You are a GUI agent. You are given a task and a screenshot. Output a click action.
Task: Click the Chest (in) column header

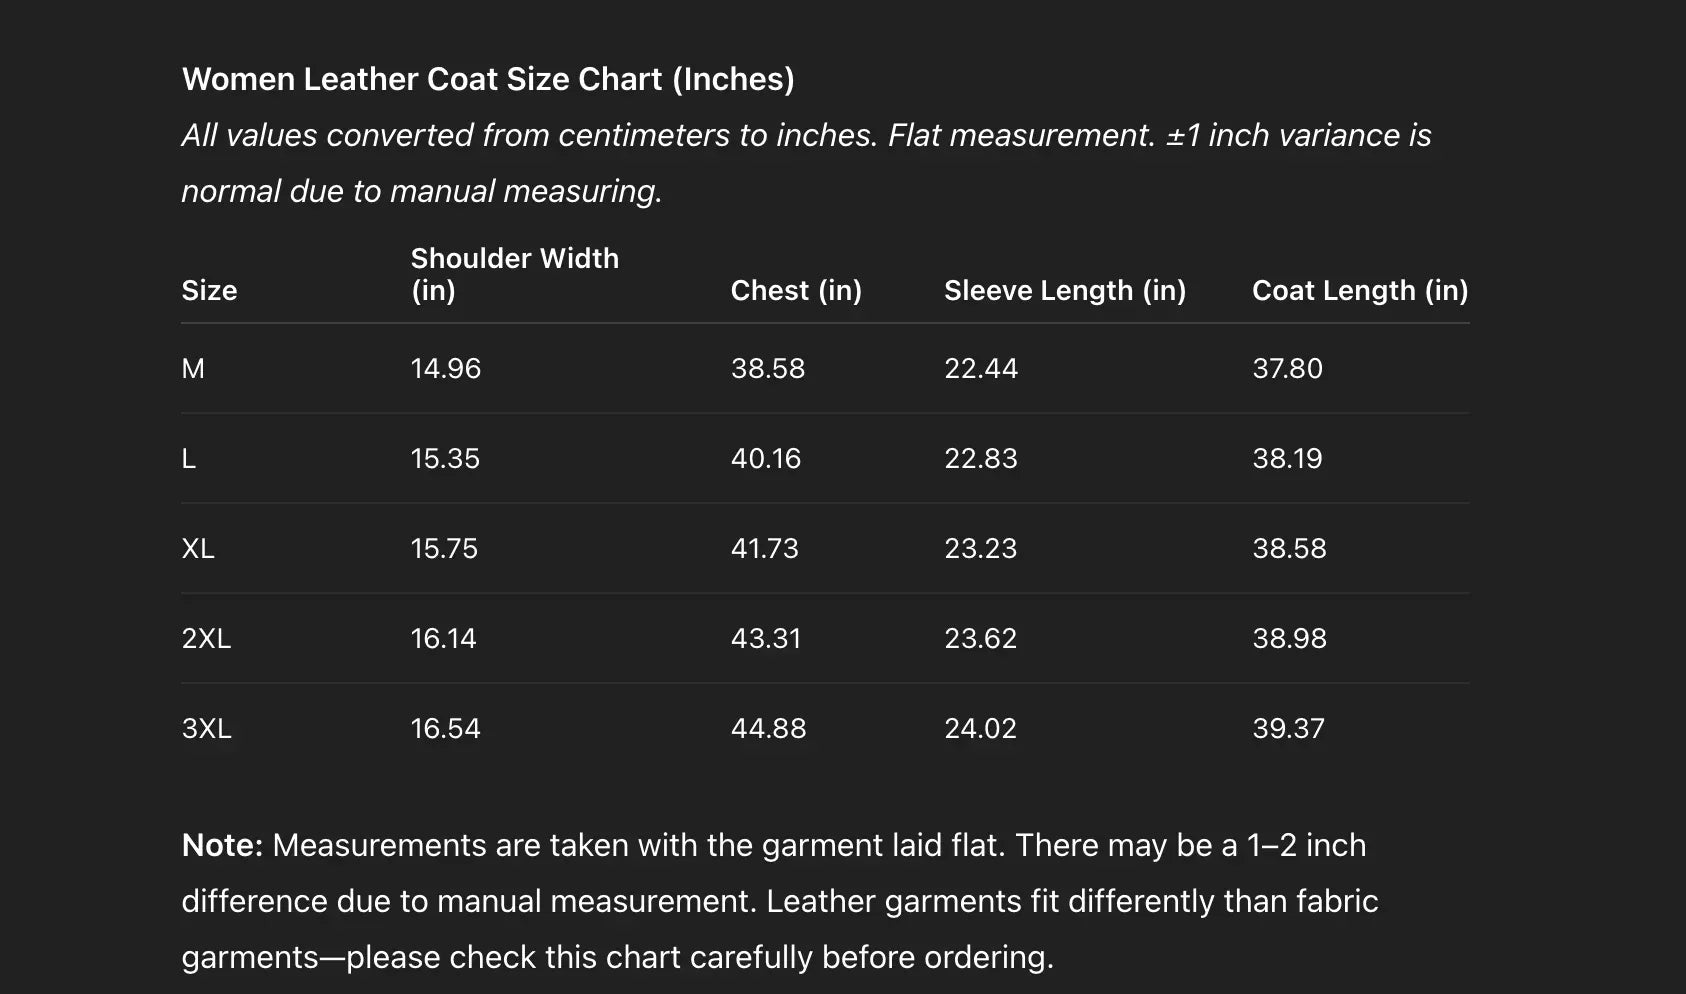[x=796, y=290]
